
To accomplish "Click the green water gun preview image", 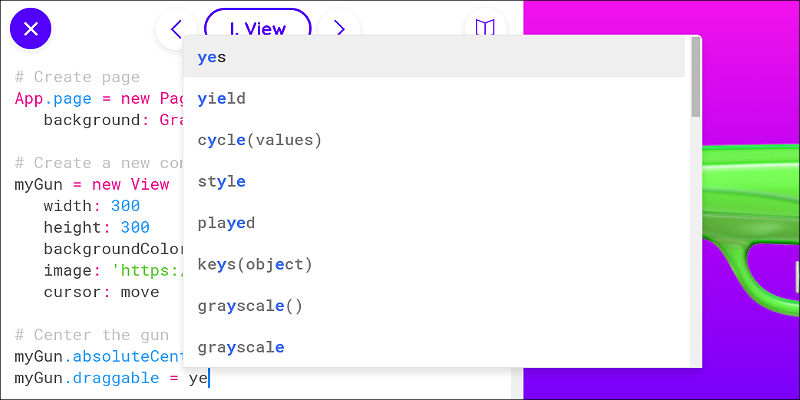I will tap(750, 224).
